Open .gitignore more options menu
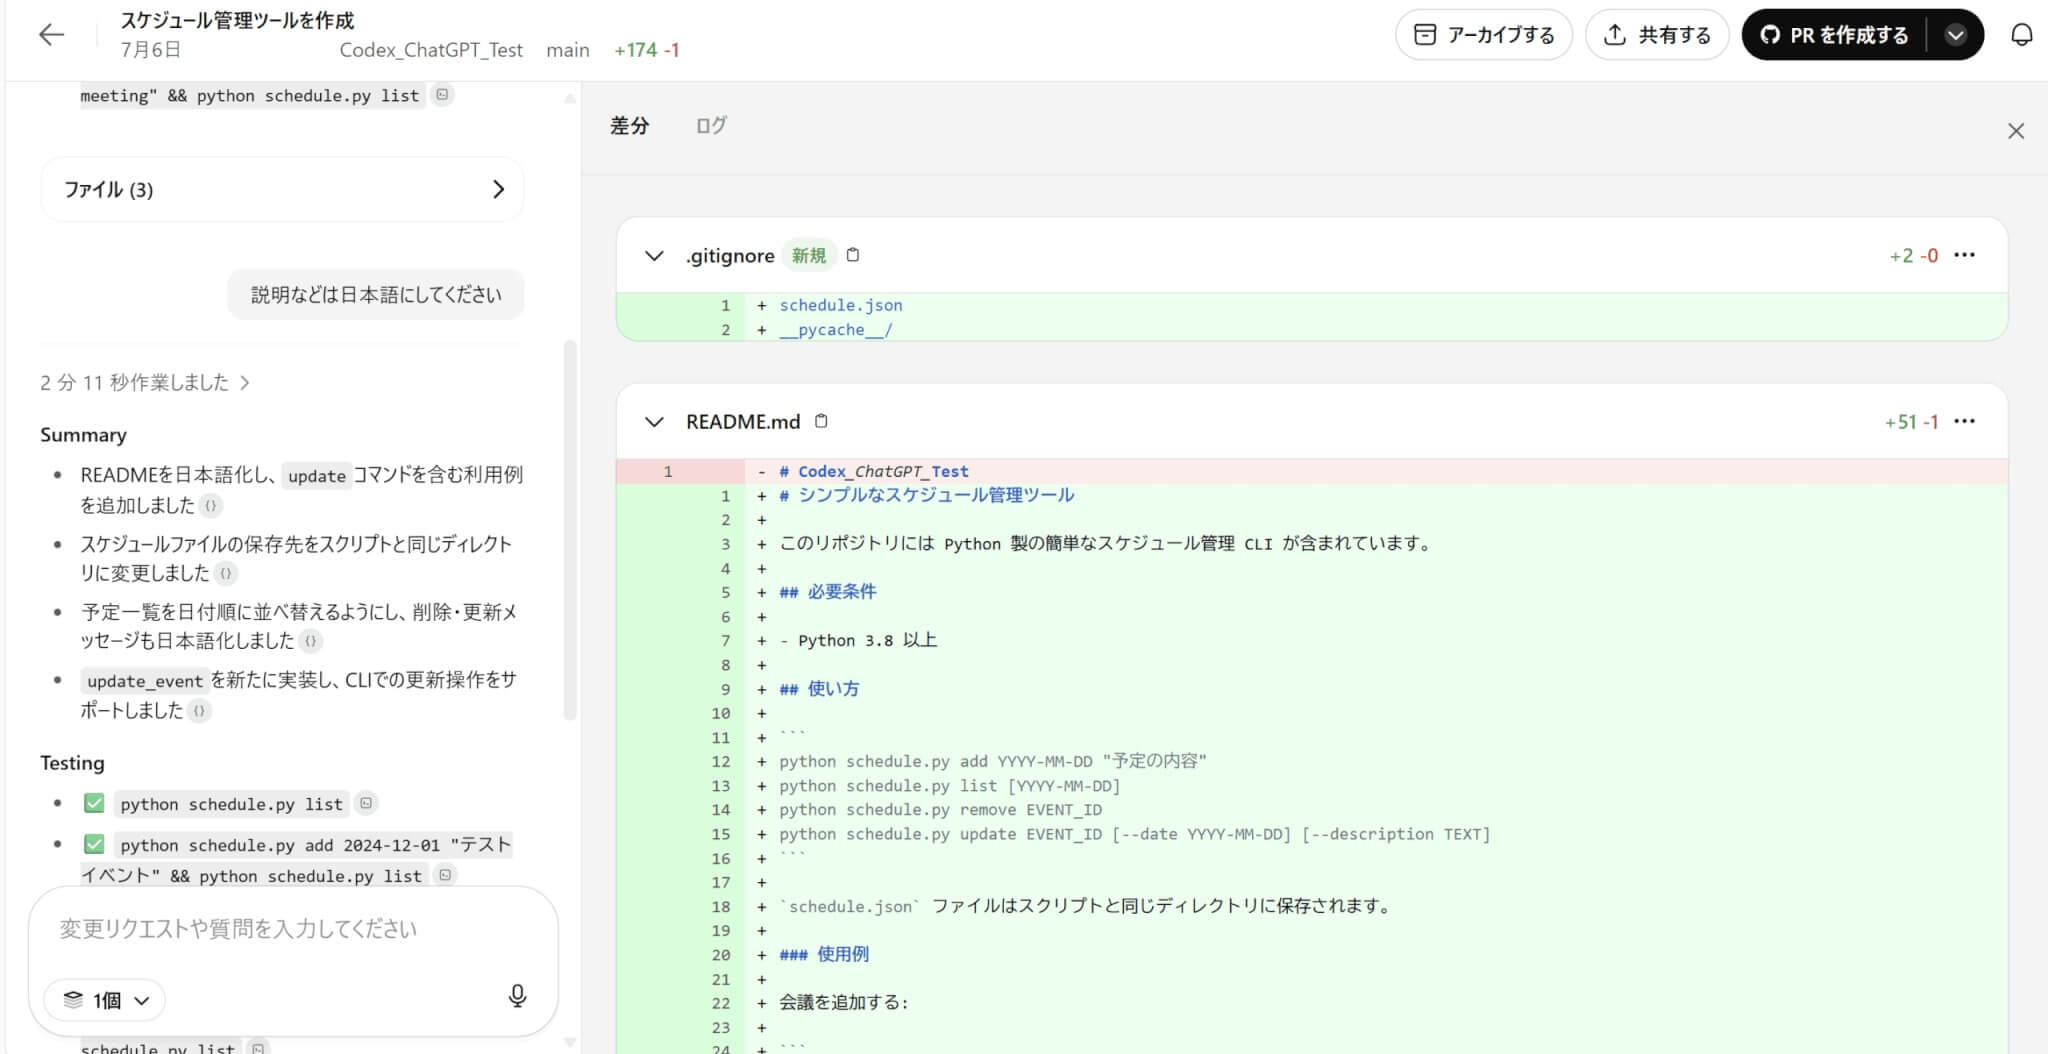Image resolution: width=2048 pixels, height=1054 pixels. (1964, 255)
